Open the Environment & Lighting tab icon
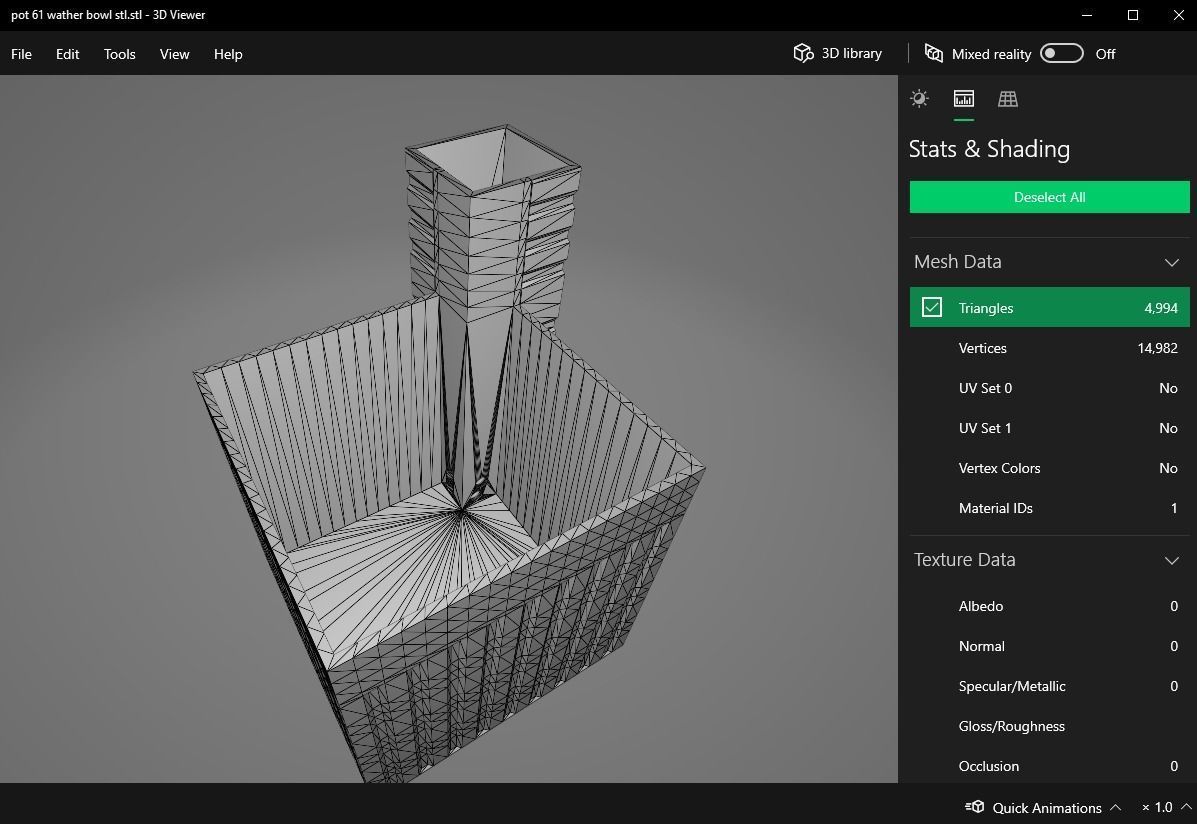This screenshot has height=824, width=1197. (919, 99)
